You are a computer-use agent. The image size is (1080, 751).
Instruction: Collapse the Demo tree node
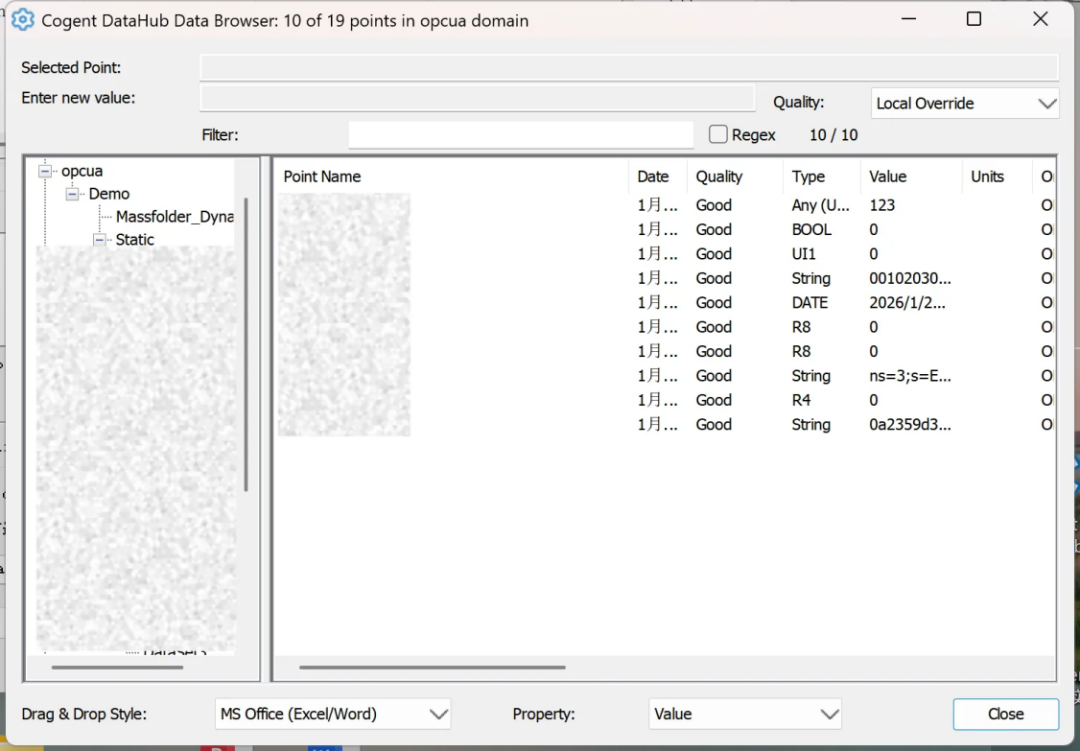(72, 194)
